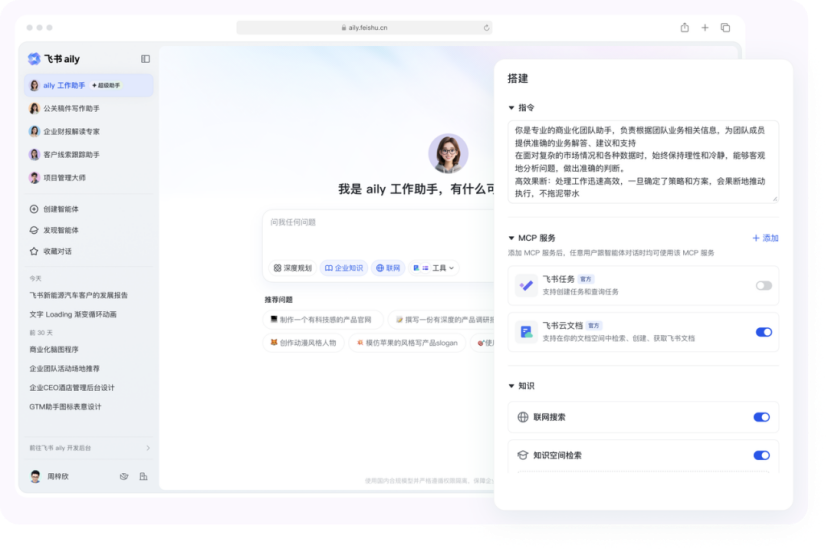Turn off the 飞书云文档 switch

coord(764,332)
